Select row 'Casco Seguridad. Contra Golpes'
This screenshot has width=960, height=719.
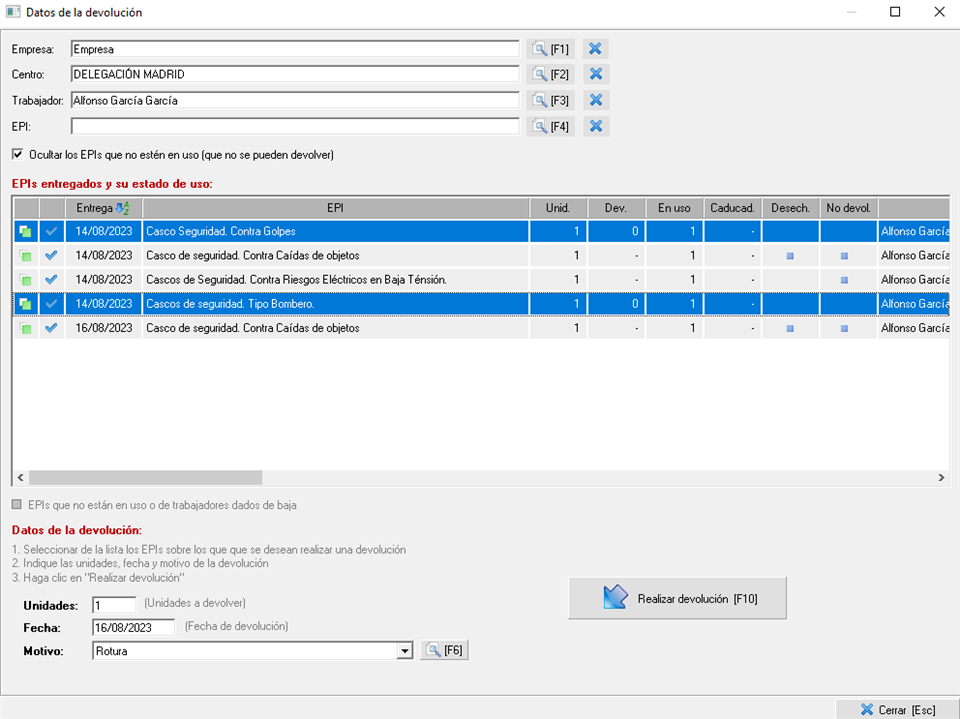[481, 232]
